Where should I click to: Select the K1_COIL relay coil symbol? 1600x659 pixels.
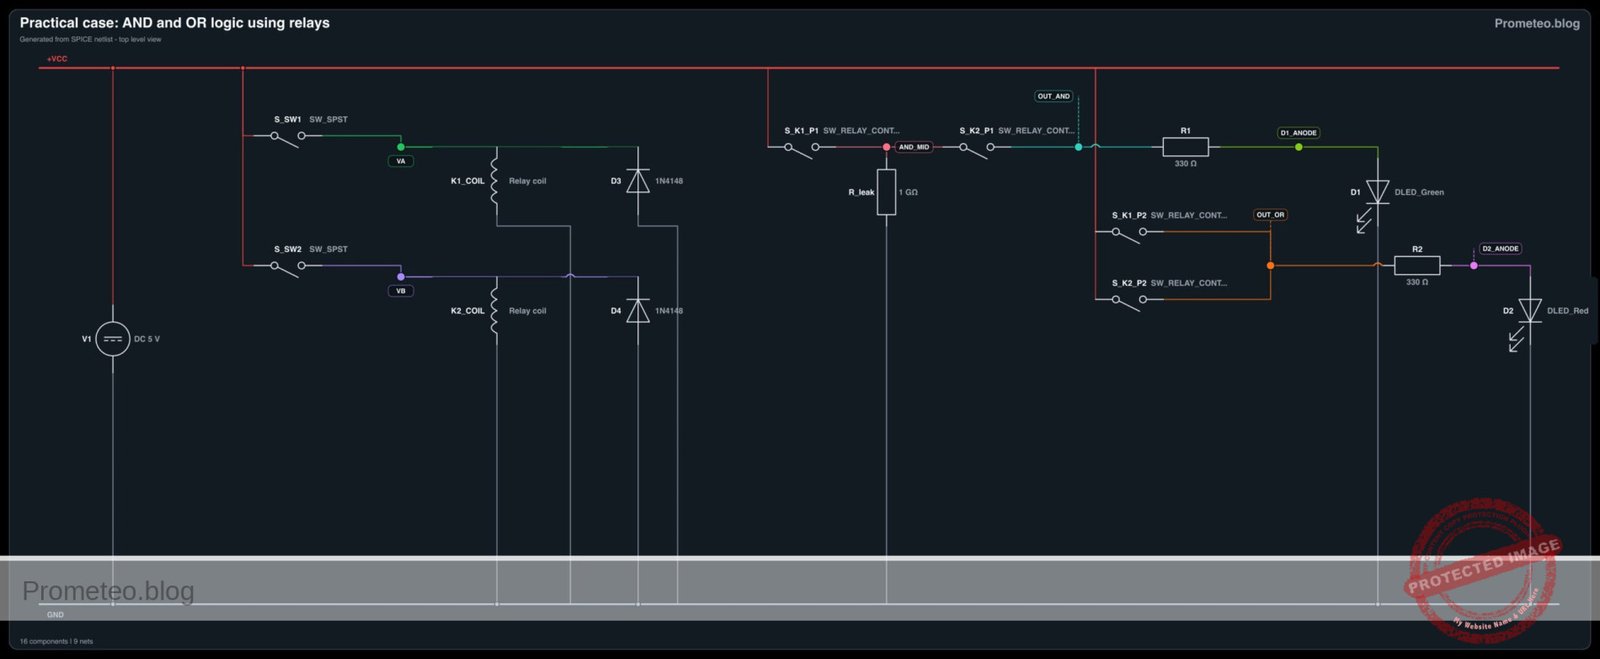[495, 181]
